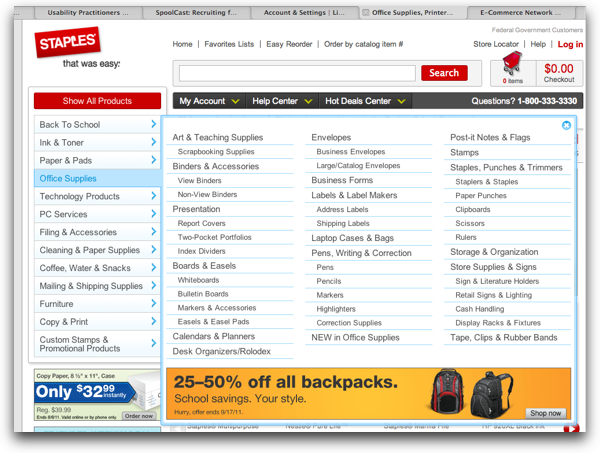Click the Order now copy paper button
Image resolution: width=600 pixels, height=453 pixels.
139,416
